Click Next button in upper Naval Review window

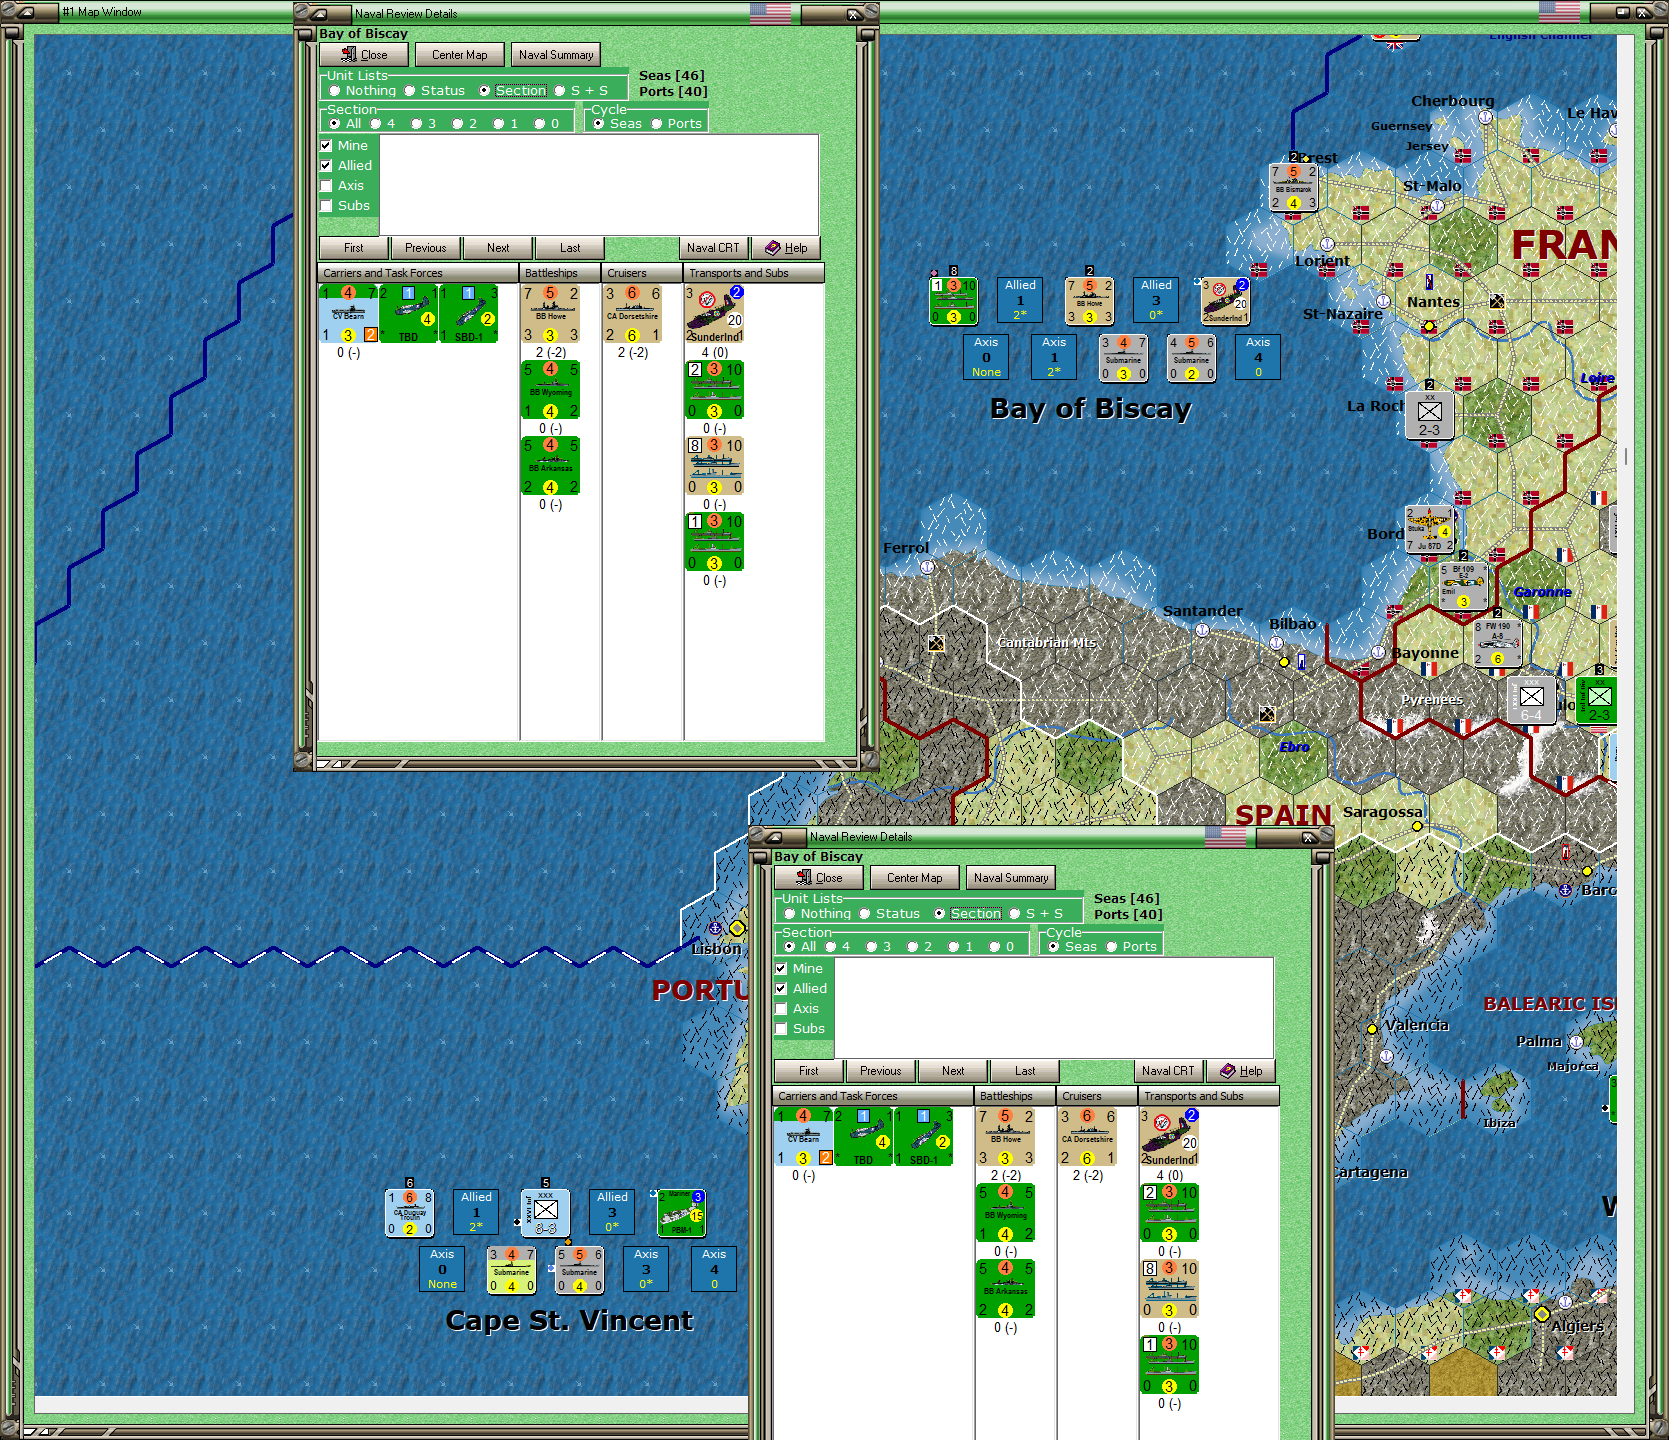pyautogui.click(x=498, y=248)
